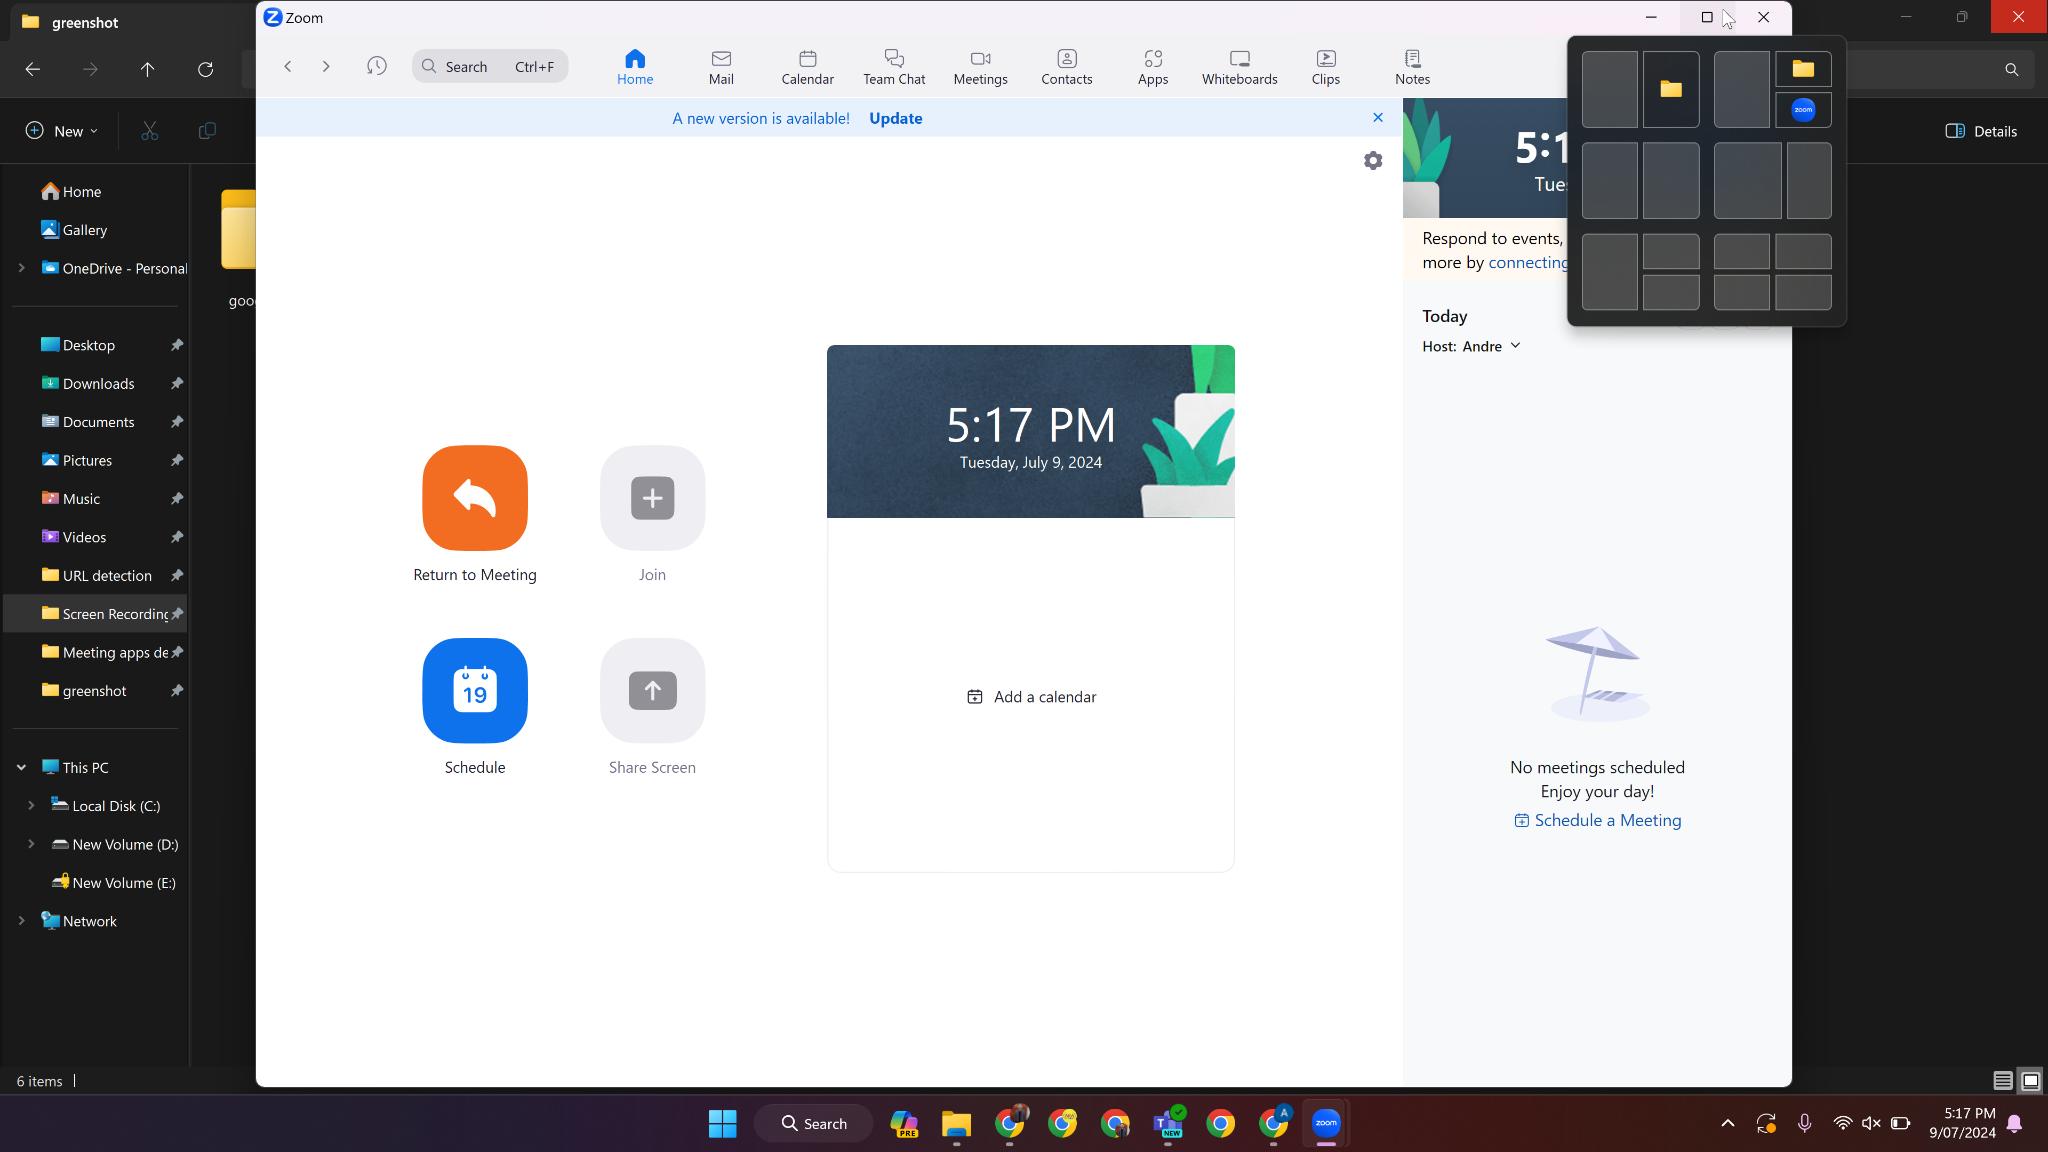
Task: Expand OneDrive - Personal node
Action: click(21, 268)
